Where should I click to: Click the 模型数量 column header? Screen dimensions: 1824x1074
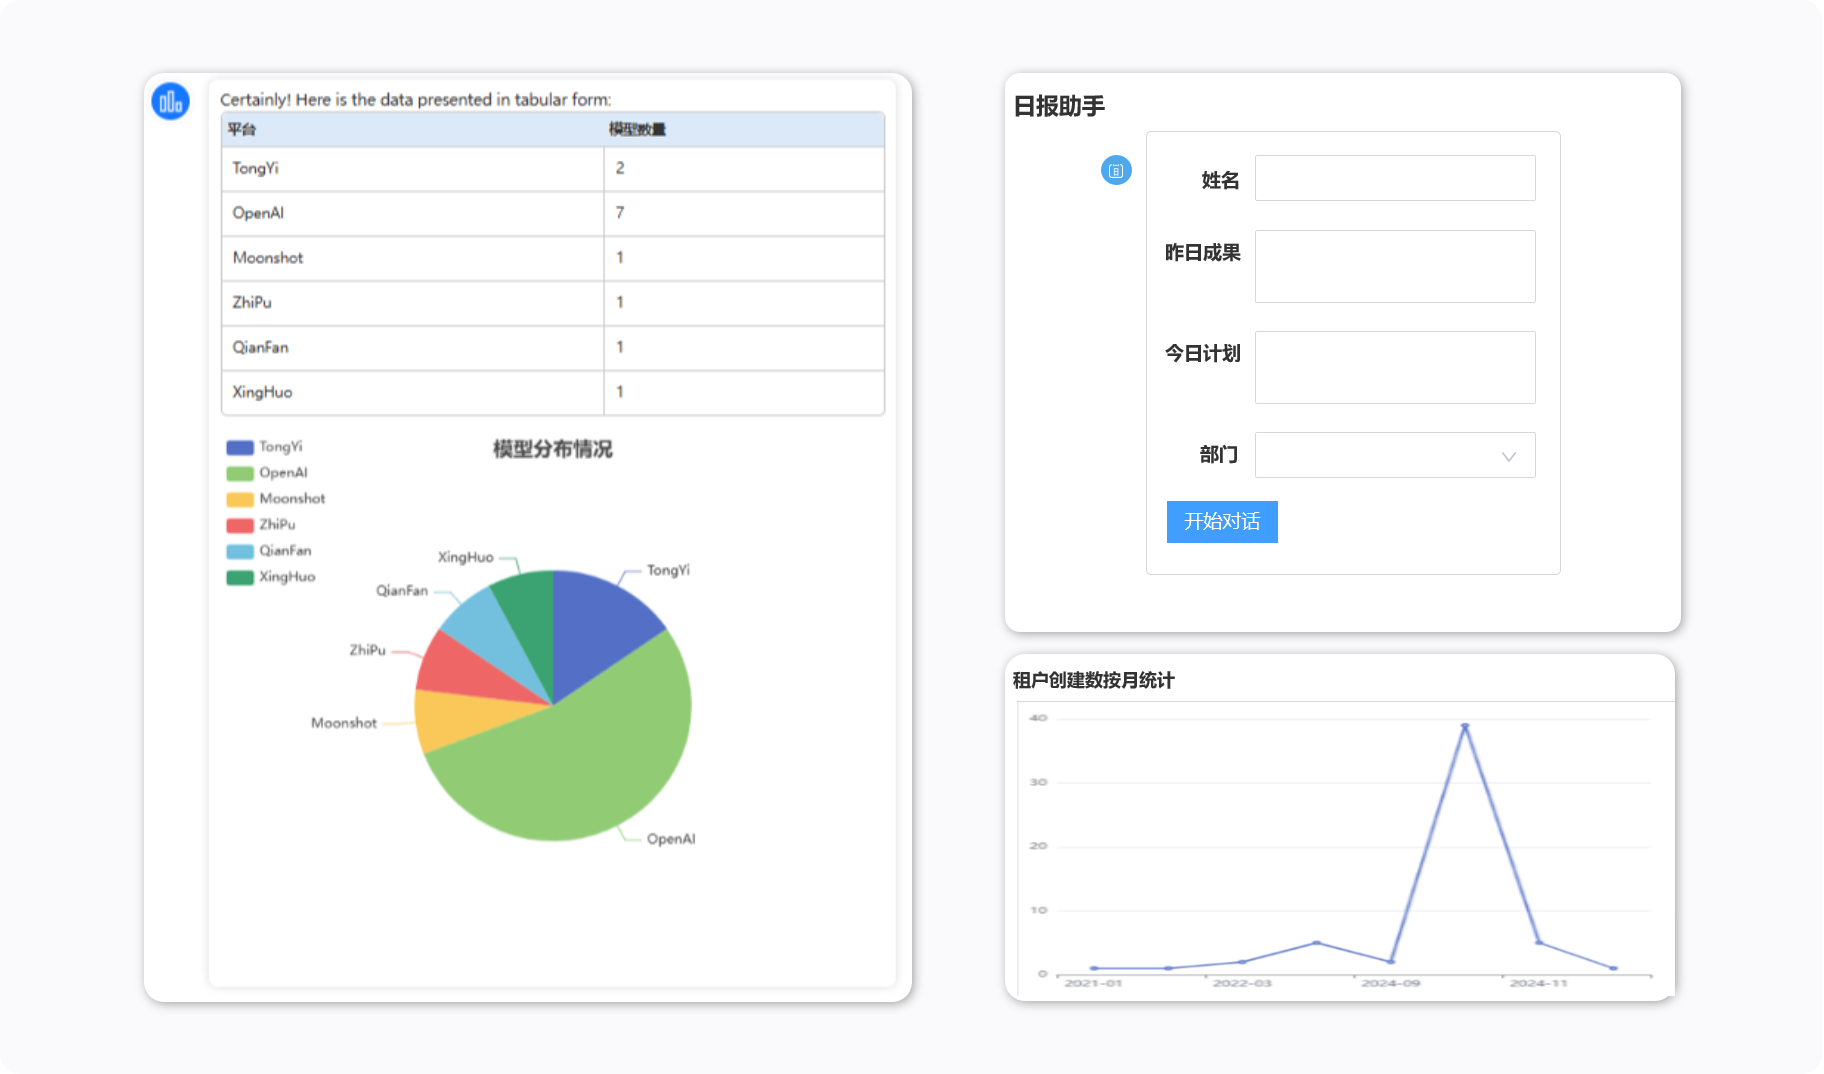point(637,129)
